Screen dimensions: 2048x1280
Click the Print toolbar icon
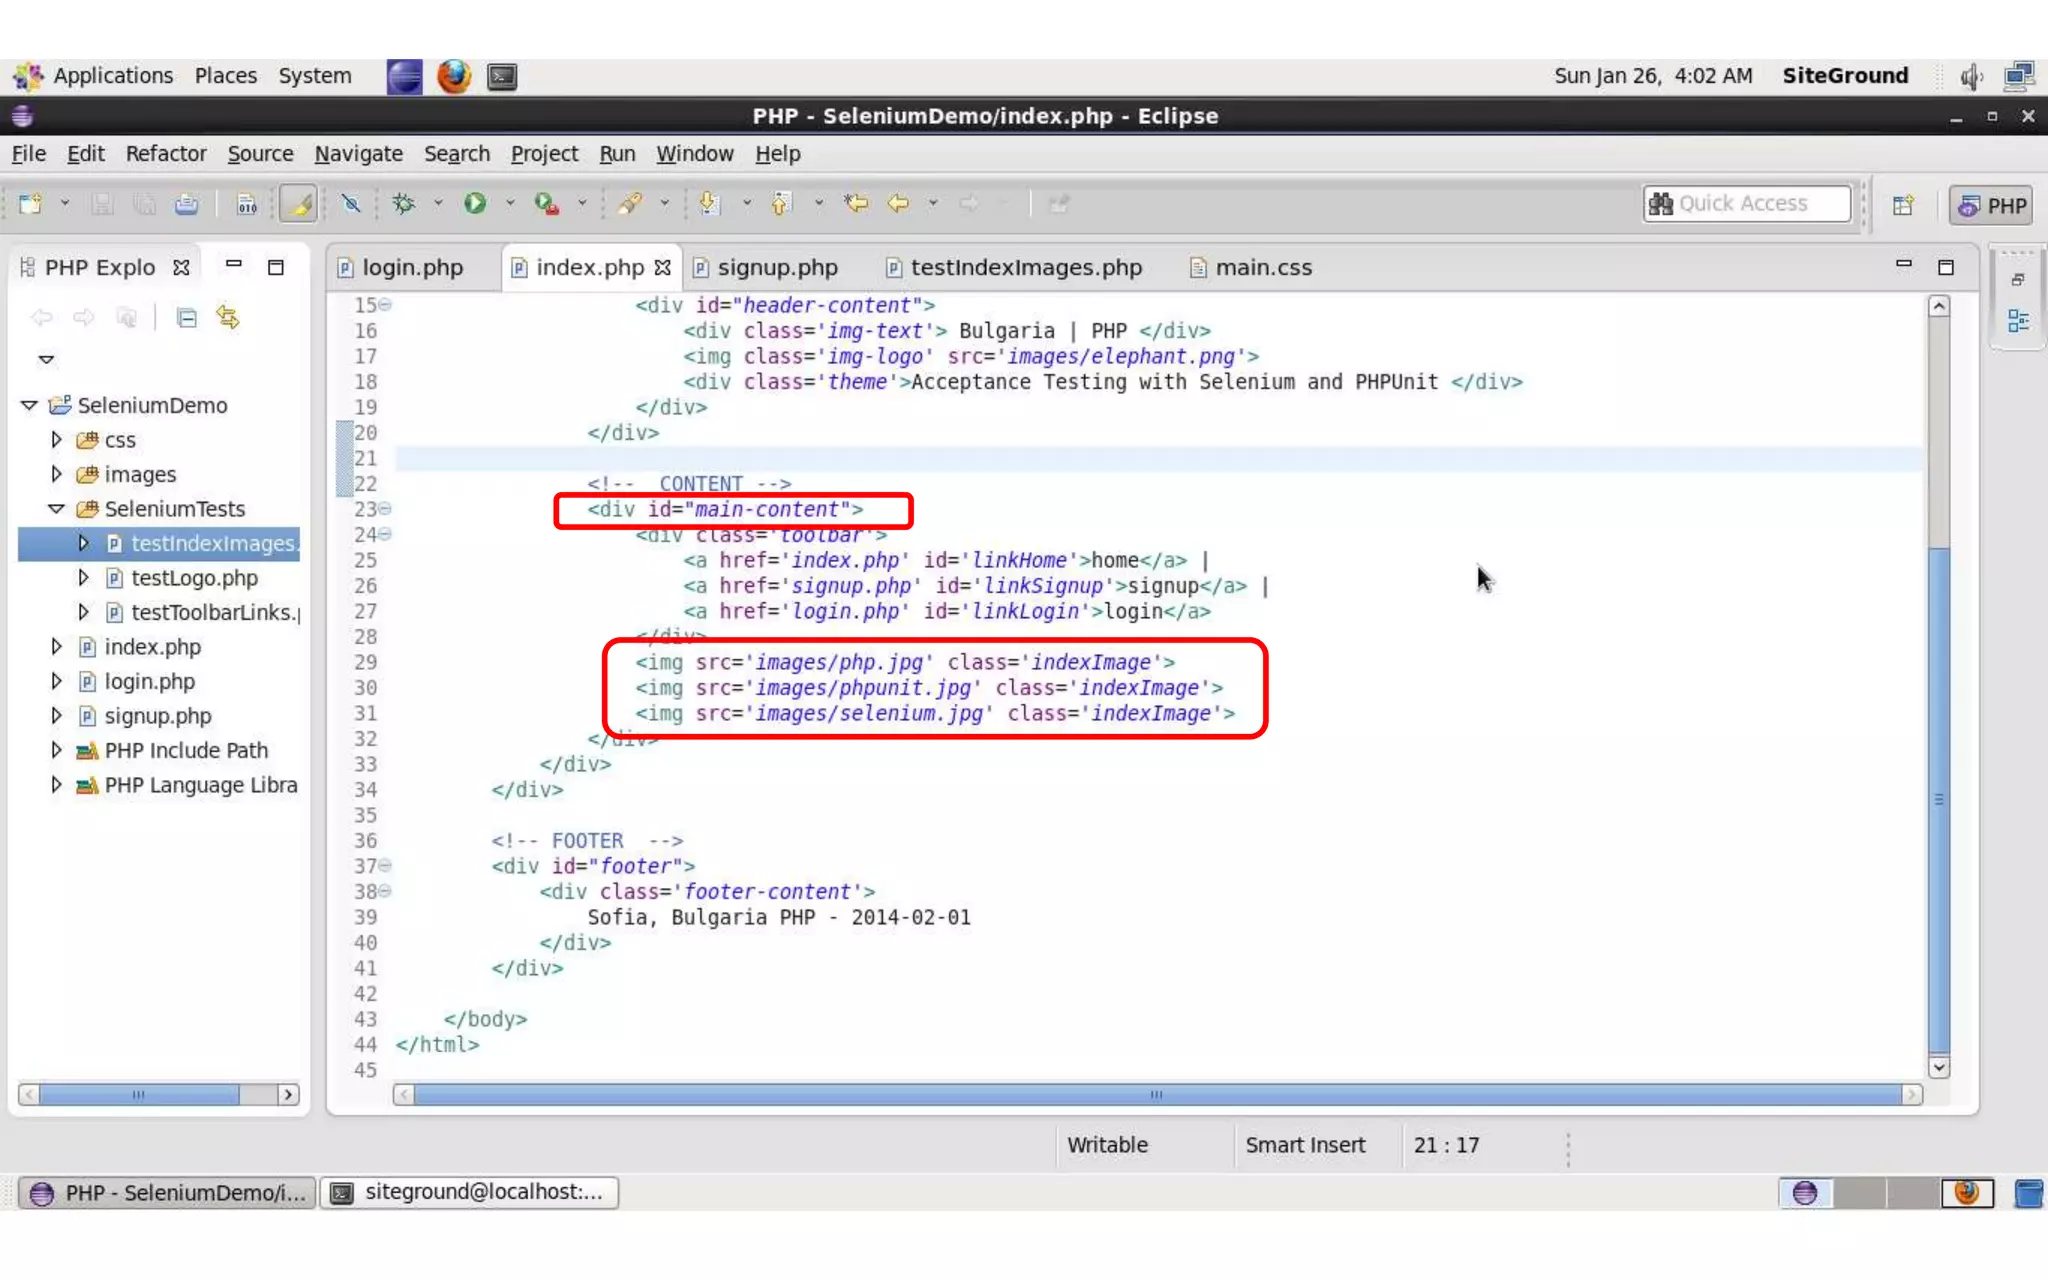click(x=186, y=204)
